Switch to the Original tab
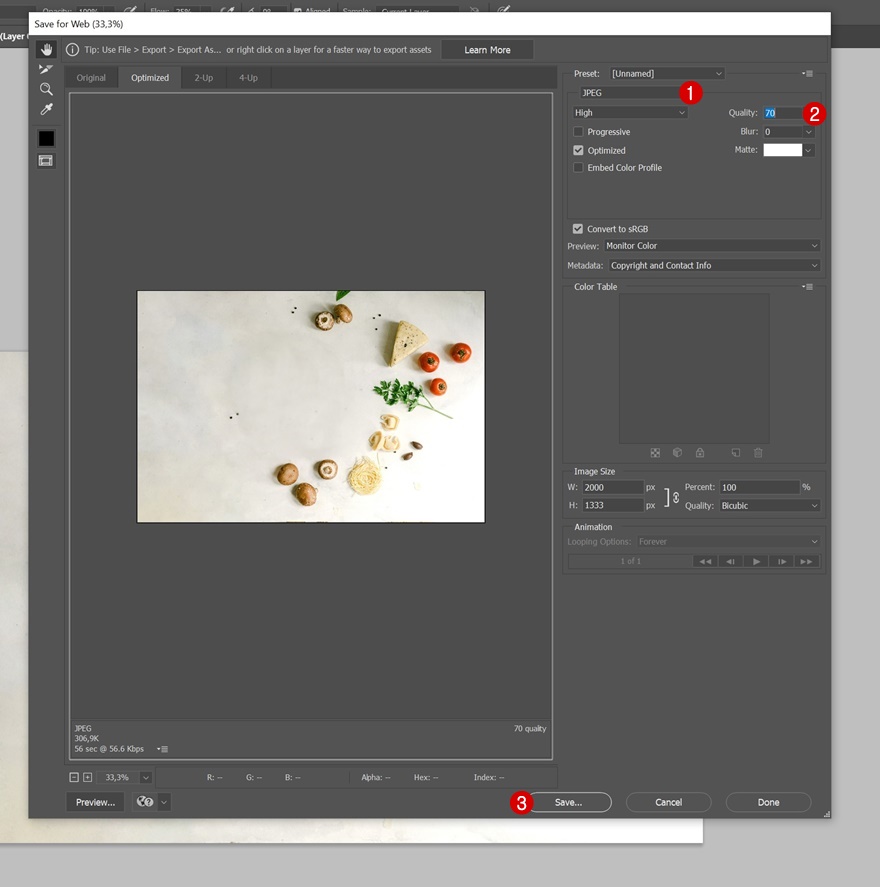The image size is (880, 887). click(91, 78)
